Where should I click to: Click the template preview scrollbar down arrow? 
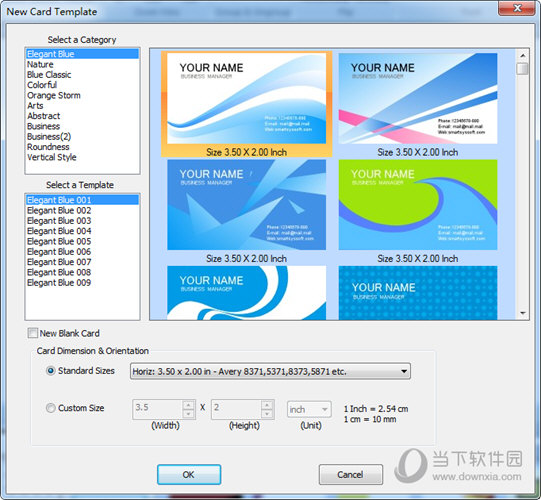[523, 313]
